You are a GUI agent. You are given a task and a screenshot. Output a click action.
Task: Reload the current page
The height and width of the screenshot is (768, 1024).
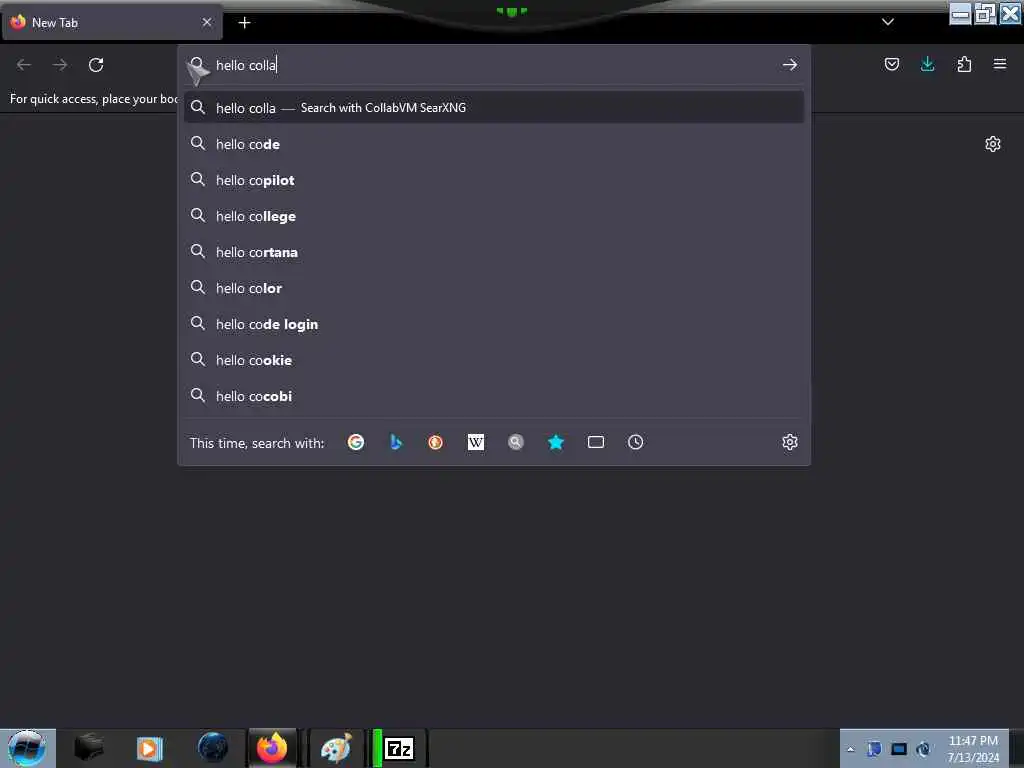96,65
